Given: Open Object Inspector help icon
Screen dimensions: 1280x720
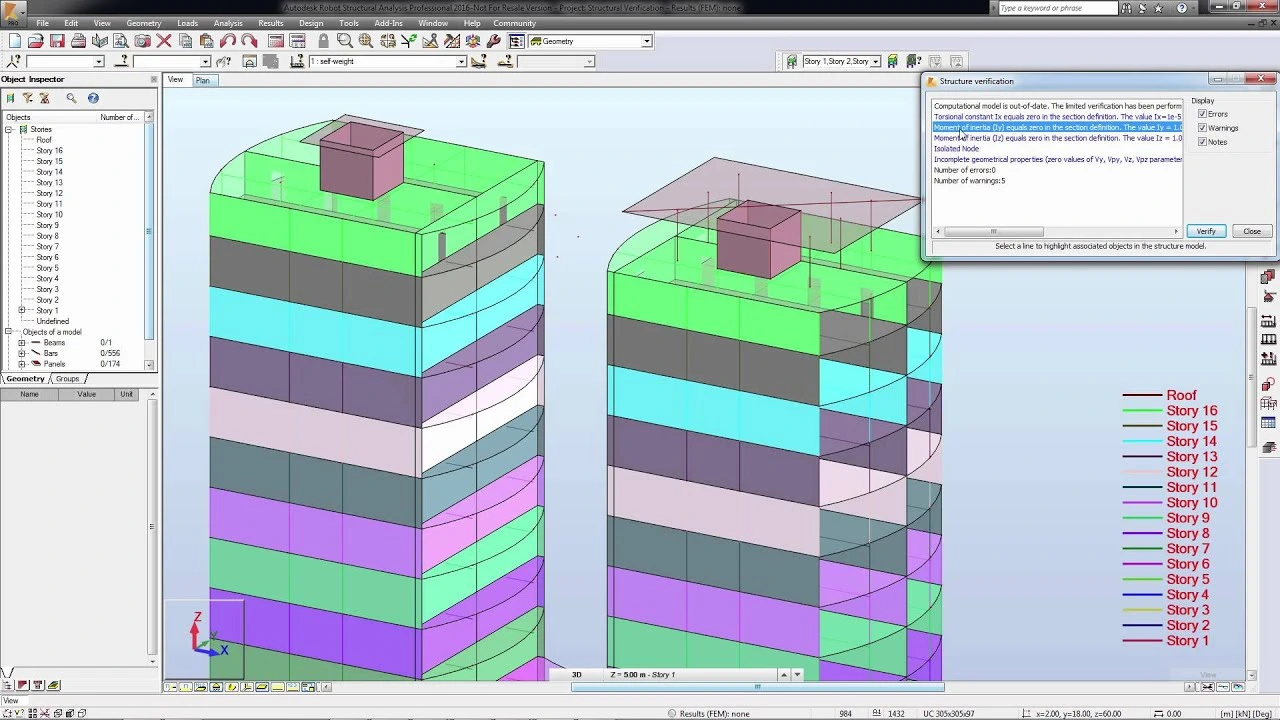Looking at the screenshot, I should [x=93, y=98].
